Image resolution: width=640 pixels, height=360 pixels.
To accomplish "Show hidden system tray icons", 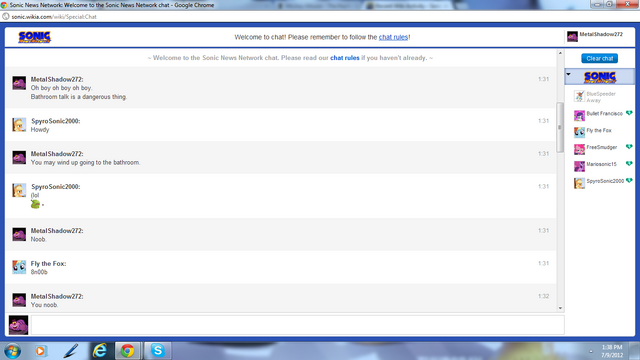I will (x=591, y=351).
